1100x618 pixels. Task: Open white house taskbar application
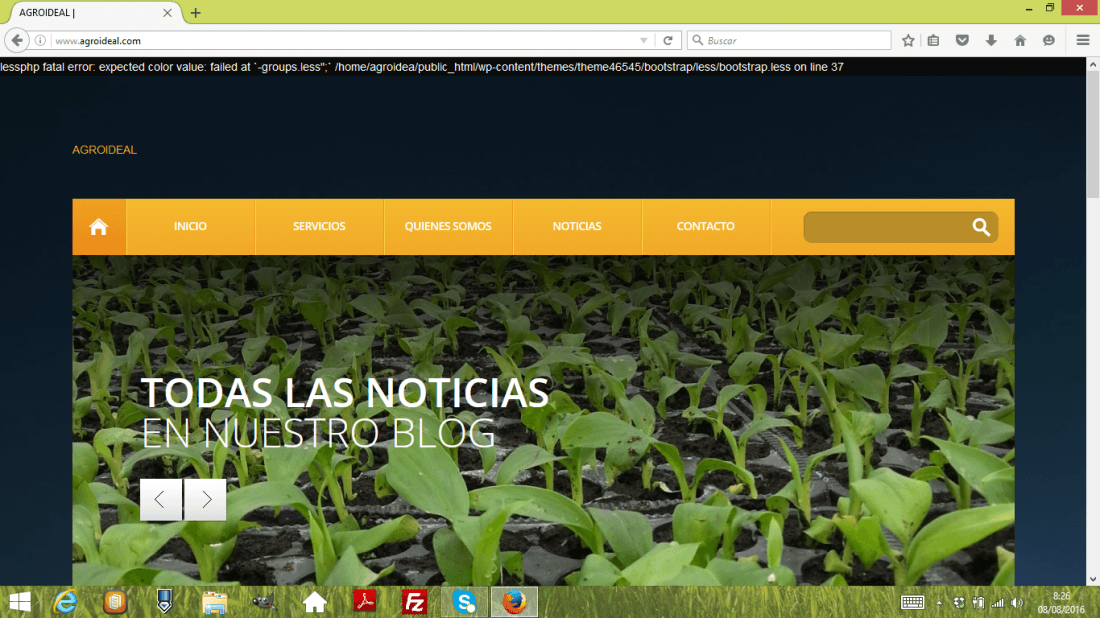[x=315, y=602]
